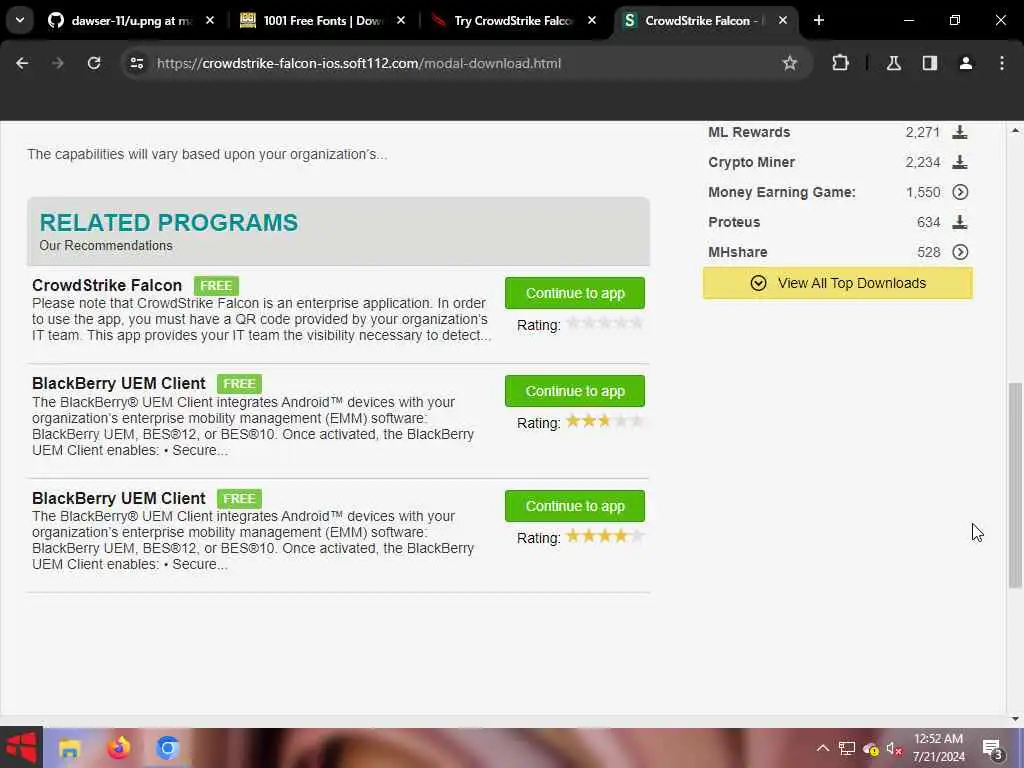The height and width of the screenshot is (768, 1024).
Task: Click the muted volume tray icon
Action: coord(894,749)
